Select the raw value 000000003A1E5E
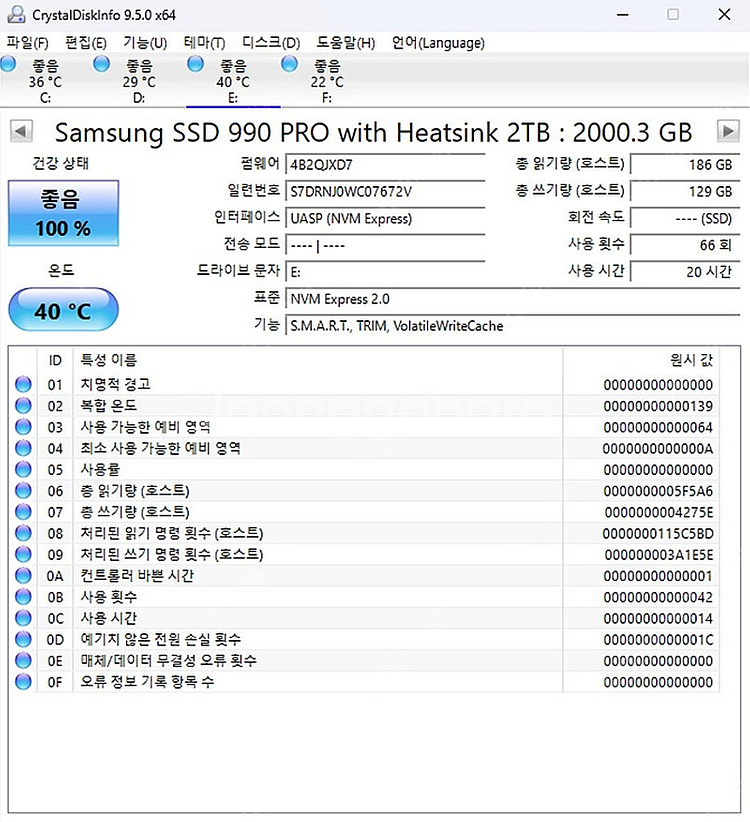Viewport: 750px width, 822px height. pos(659,555)
